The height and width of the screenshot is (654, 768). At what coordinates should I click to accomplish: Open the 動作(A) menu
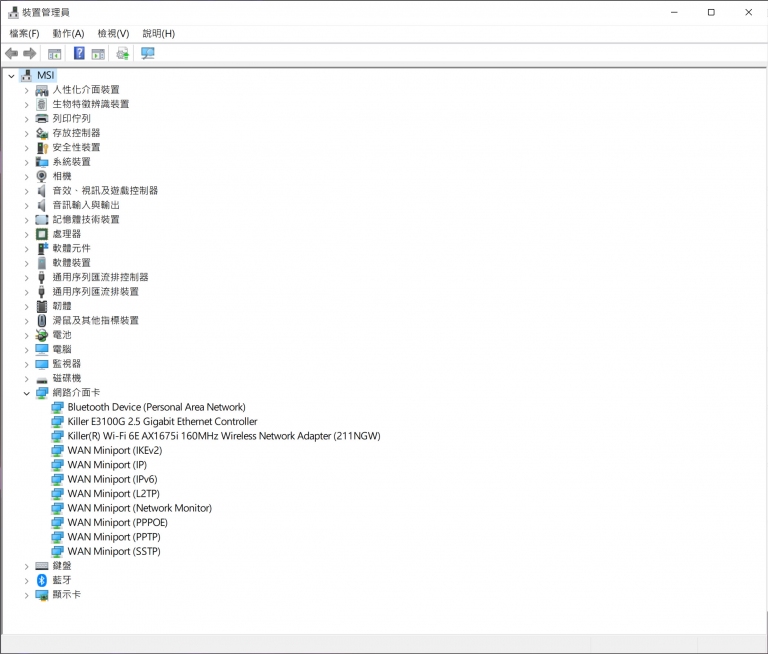(x=69, y=33)
